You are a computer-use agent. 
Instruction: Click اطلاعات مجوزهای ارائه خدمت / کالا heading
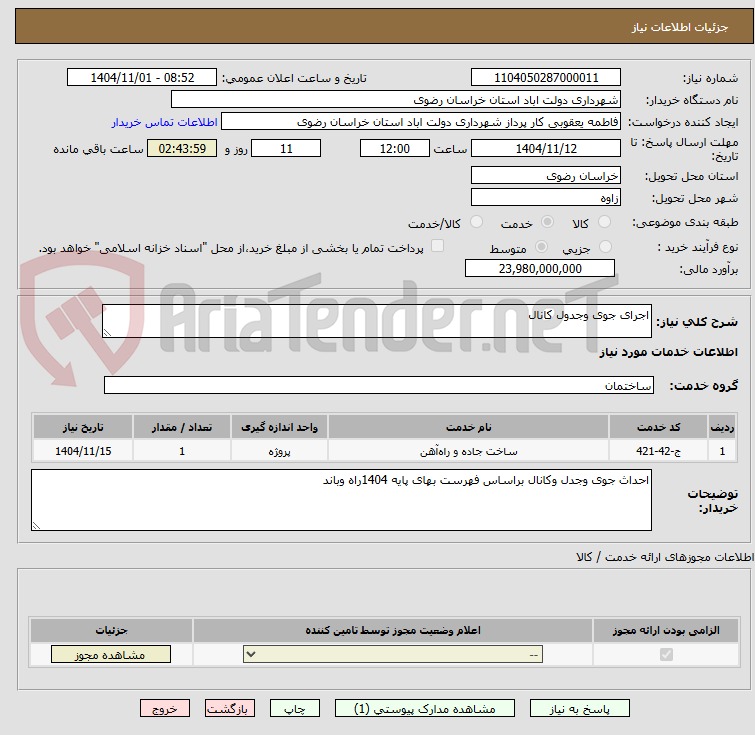pyautogui.click(x=664, y=557)
